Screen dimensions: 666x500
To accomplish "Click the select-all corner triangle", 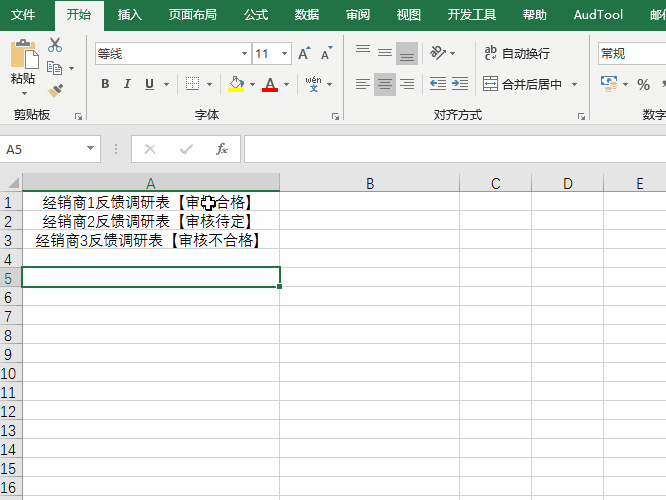I will tap(13, 183).
